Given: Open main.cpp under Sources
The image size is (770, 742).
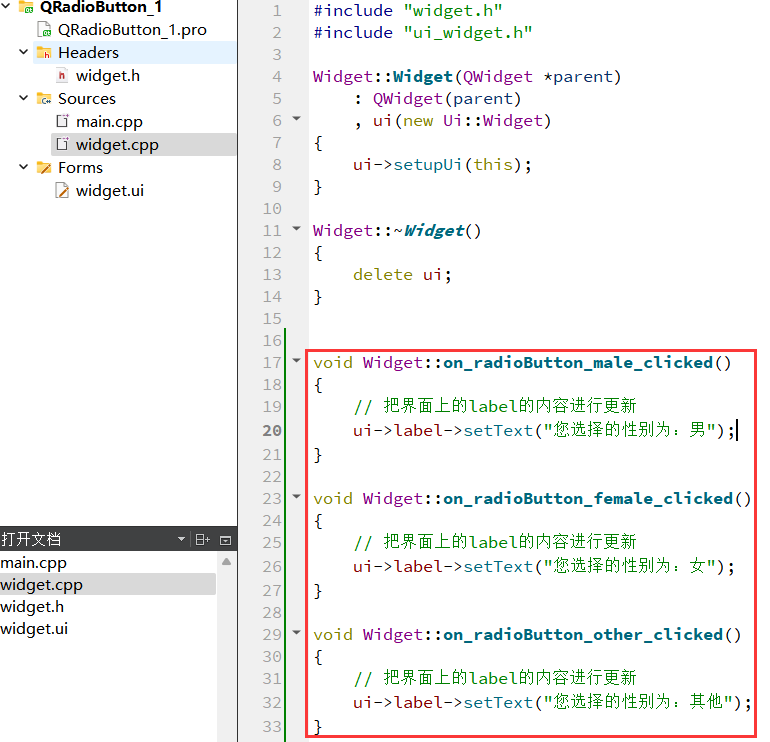Looking at the screenshot, I should tap(109, 122).
